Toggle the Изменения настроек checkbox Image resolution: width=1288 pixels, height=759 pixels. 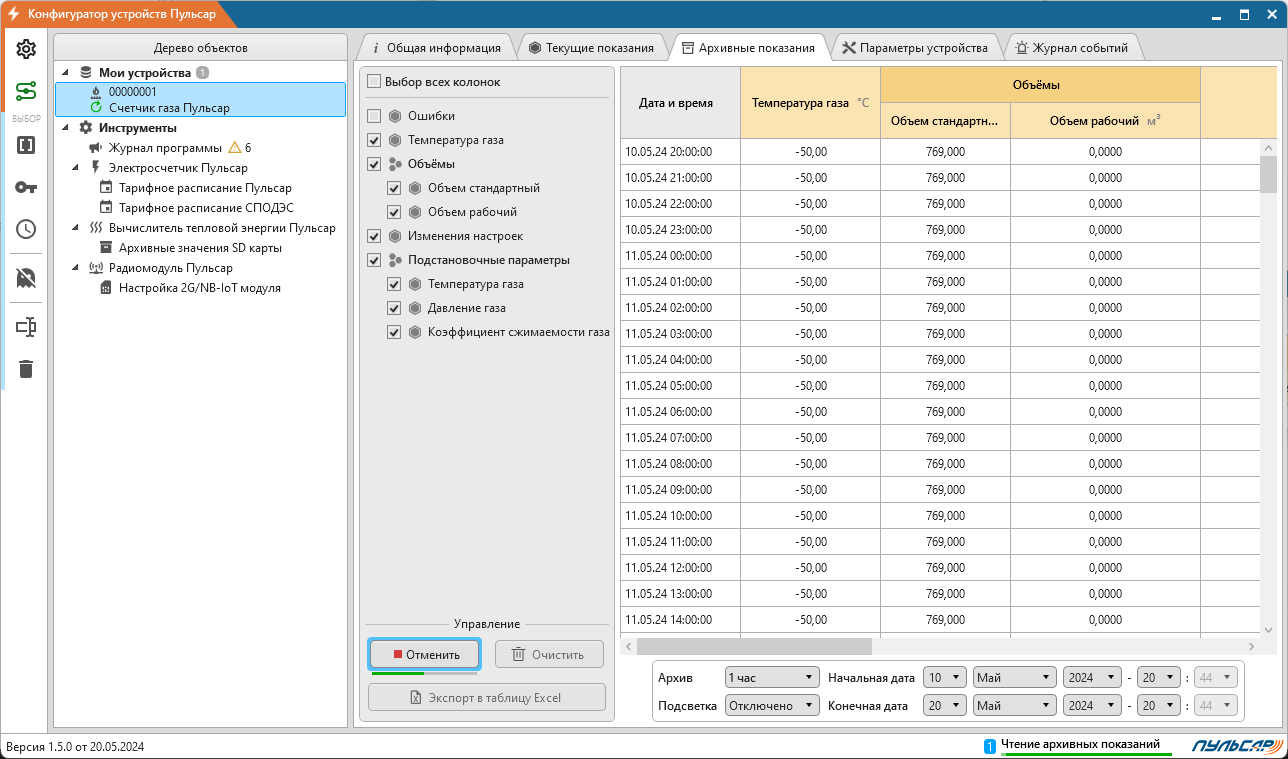(374, 236)
